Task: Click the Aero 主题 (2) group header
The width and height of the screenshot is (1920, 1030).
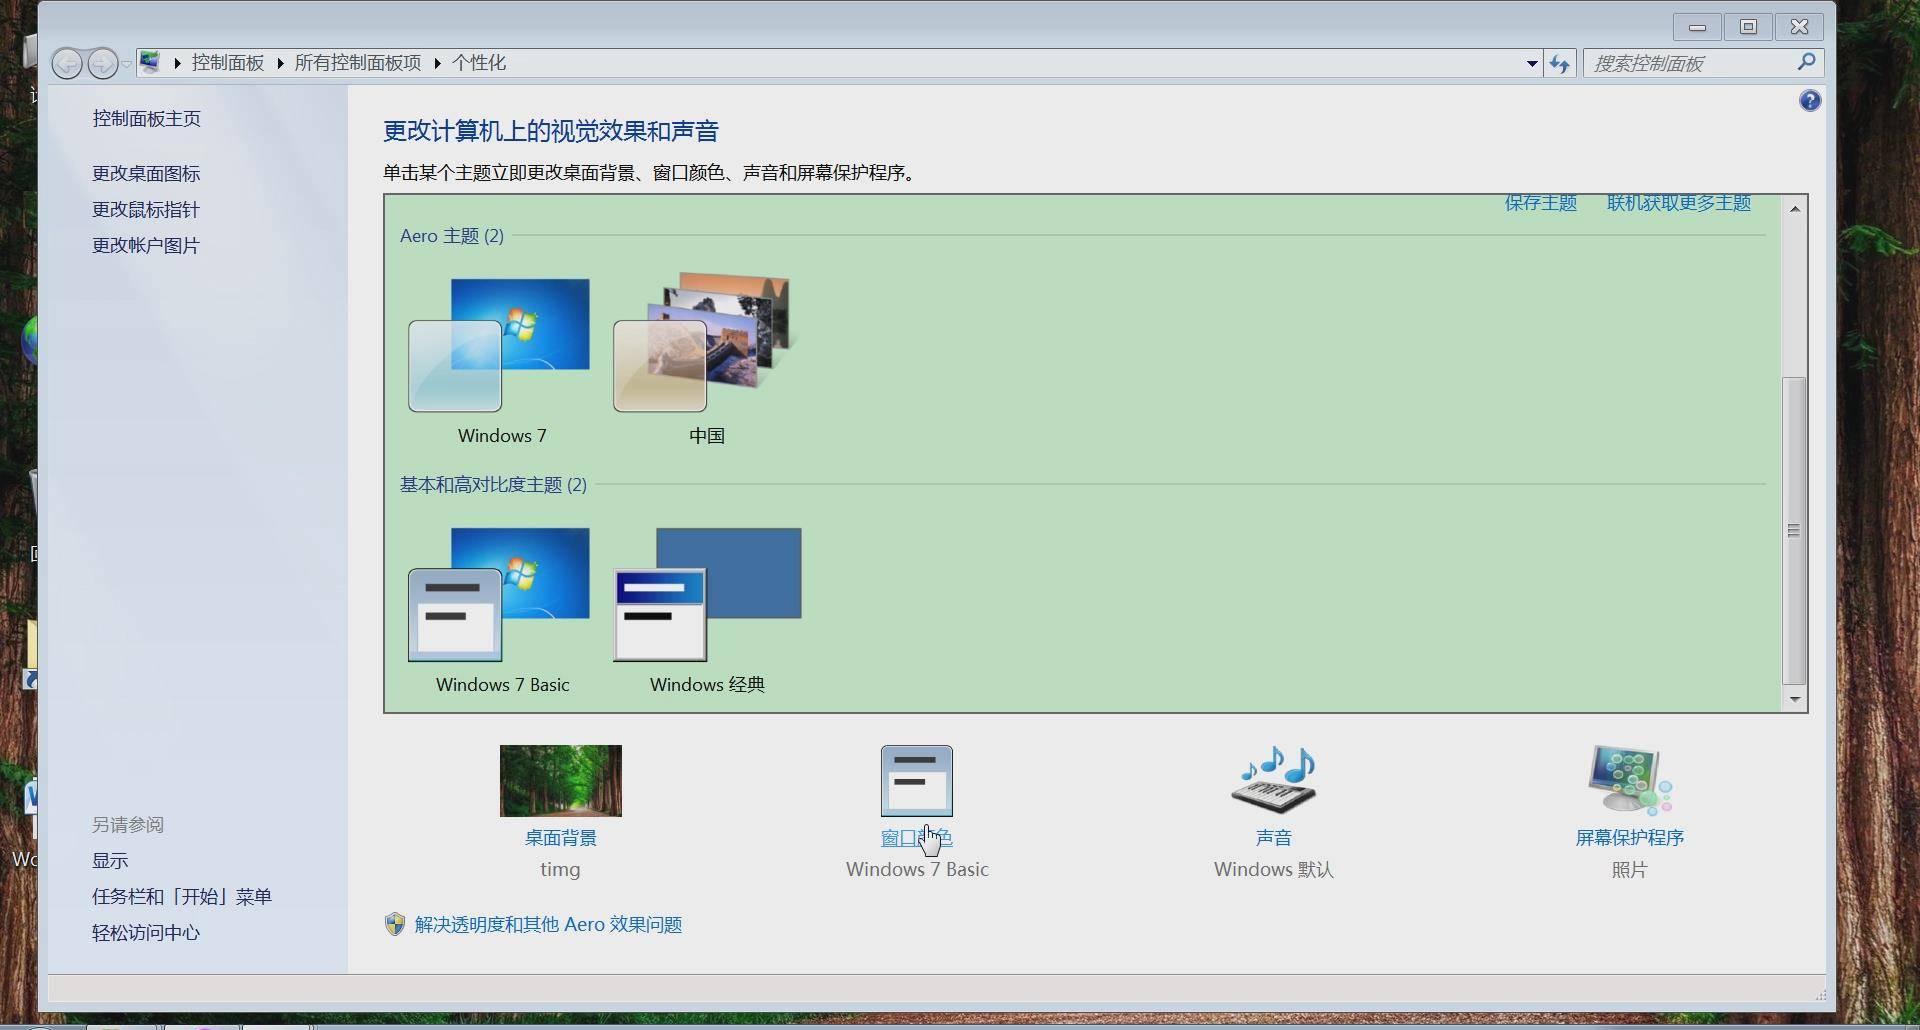Action: click(x=452, y=236)
